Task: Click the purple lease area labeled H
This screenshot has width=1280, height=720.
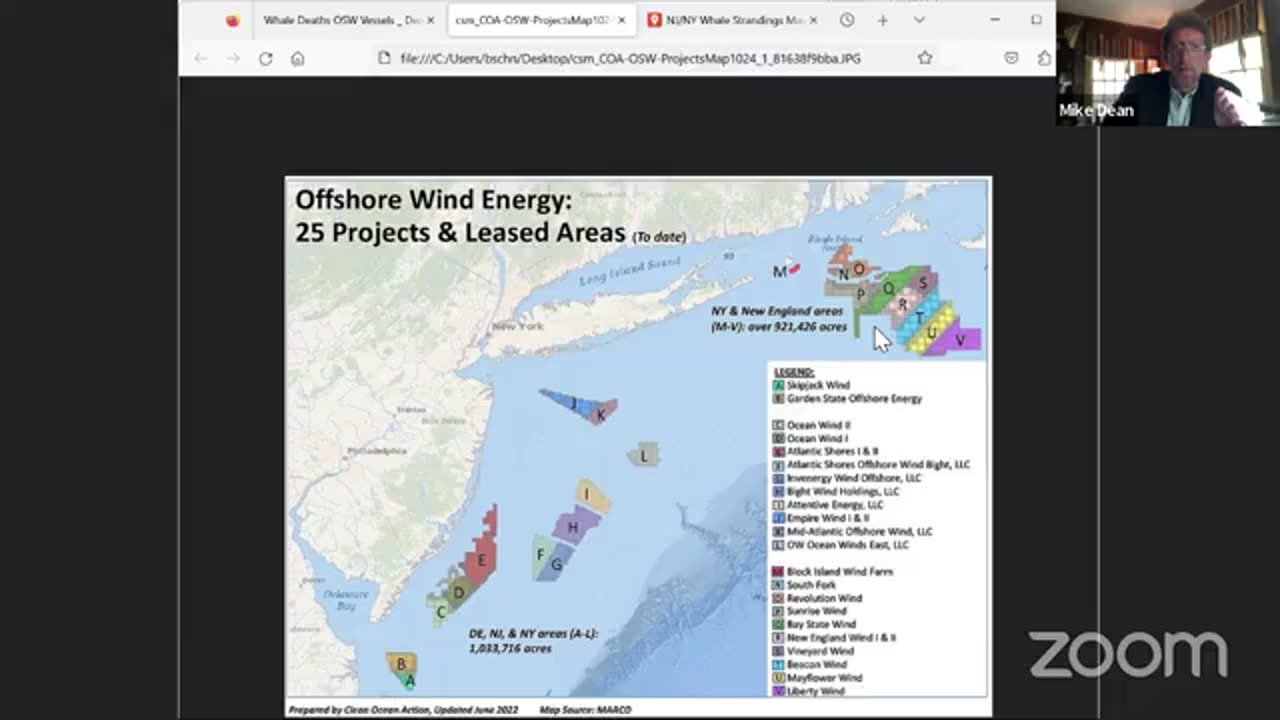Action: point(575,527)
